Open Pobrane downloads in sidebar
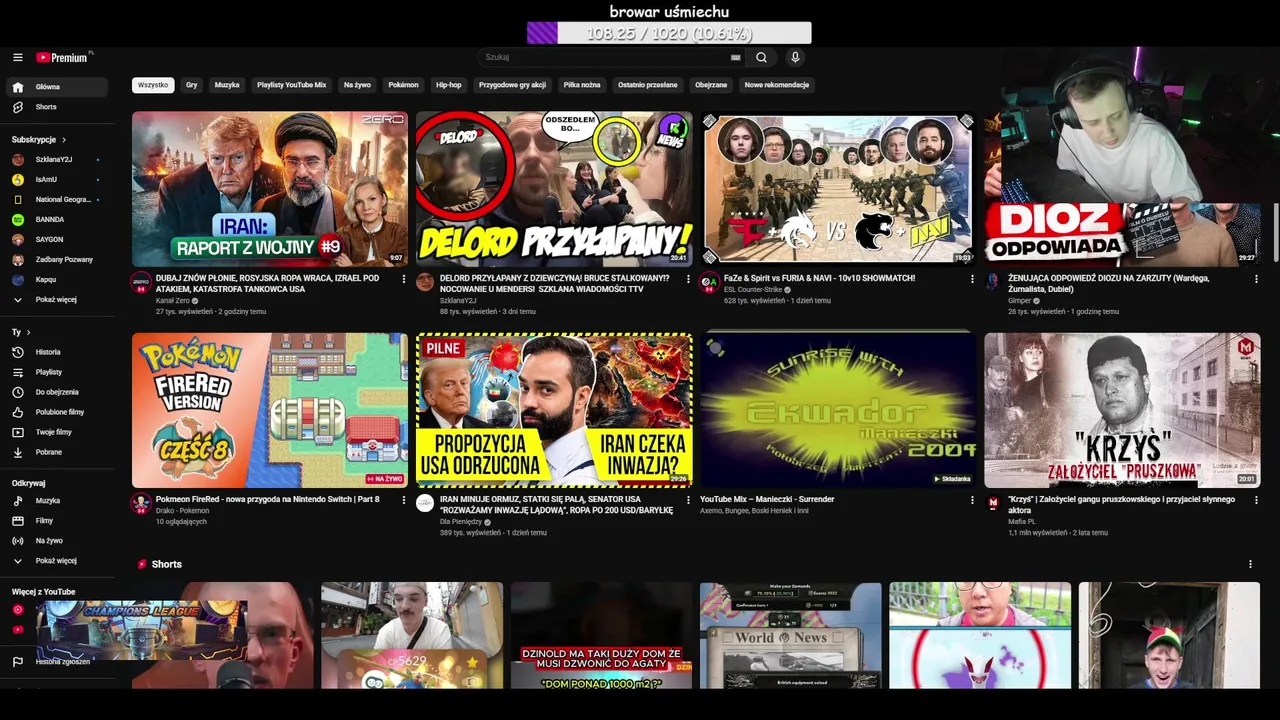The width and height of the screenshot is (1280, 720). coord(59,452)
